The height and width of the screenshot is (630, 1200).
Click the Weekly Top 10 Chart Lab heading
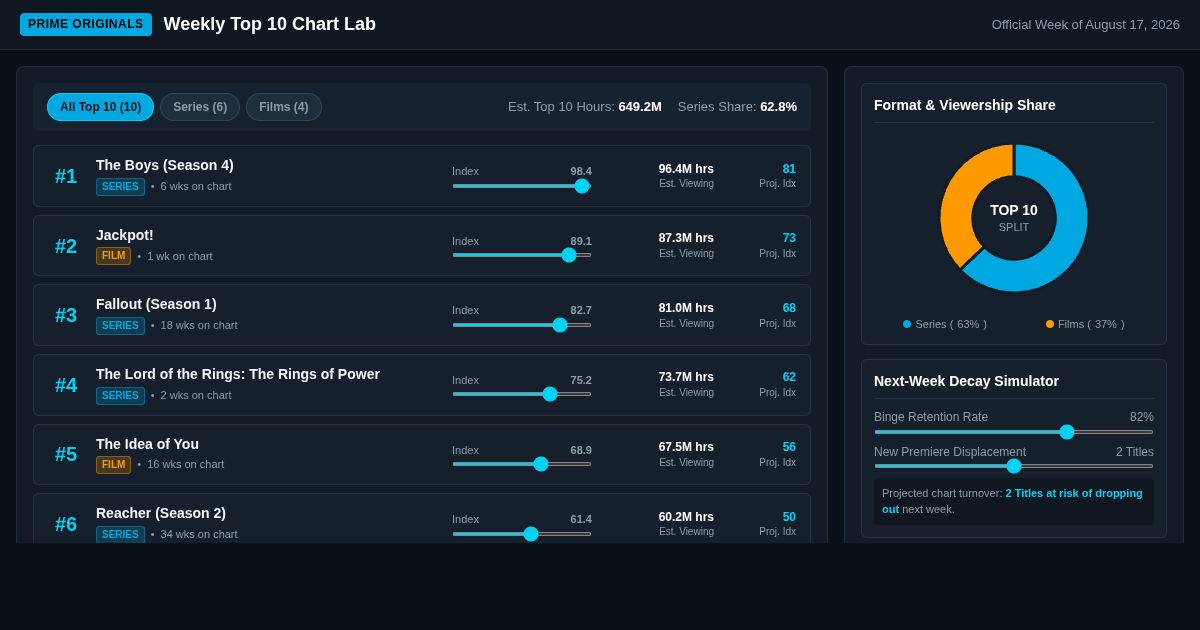270,24
